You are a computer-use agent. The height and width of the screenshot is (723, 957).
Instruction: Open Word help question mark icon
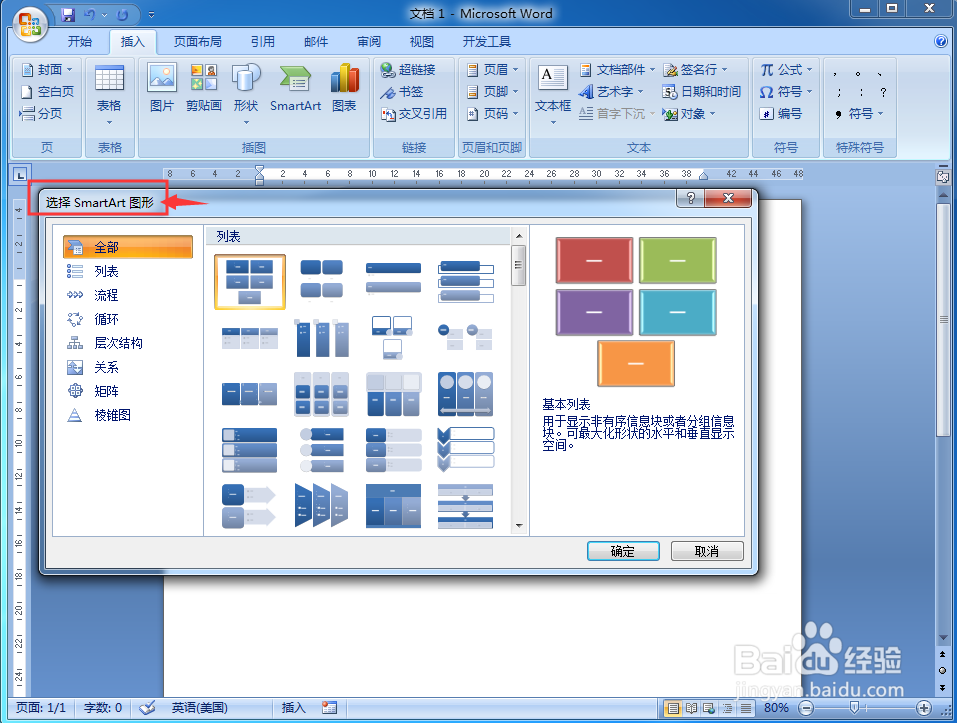941,41
